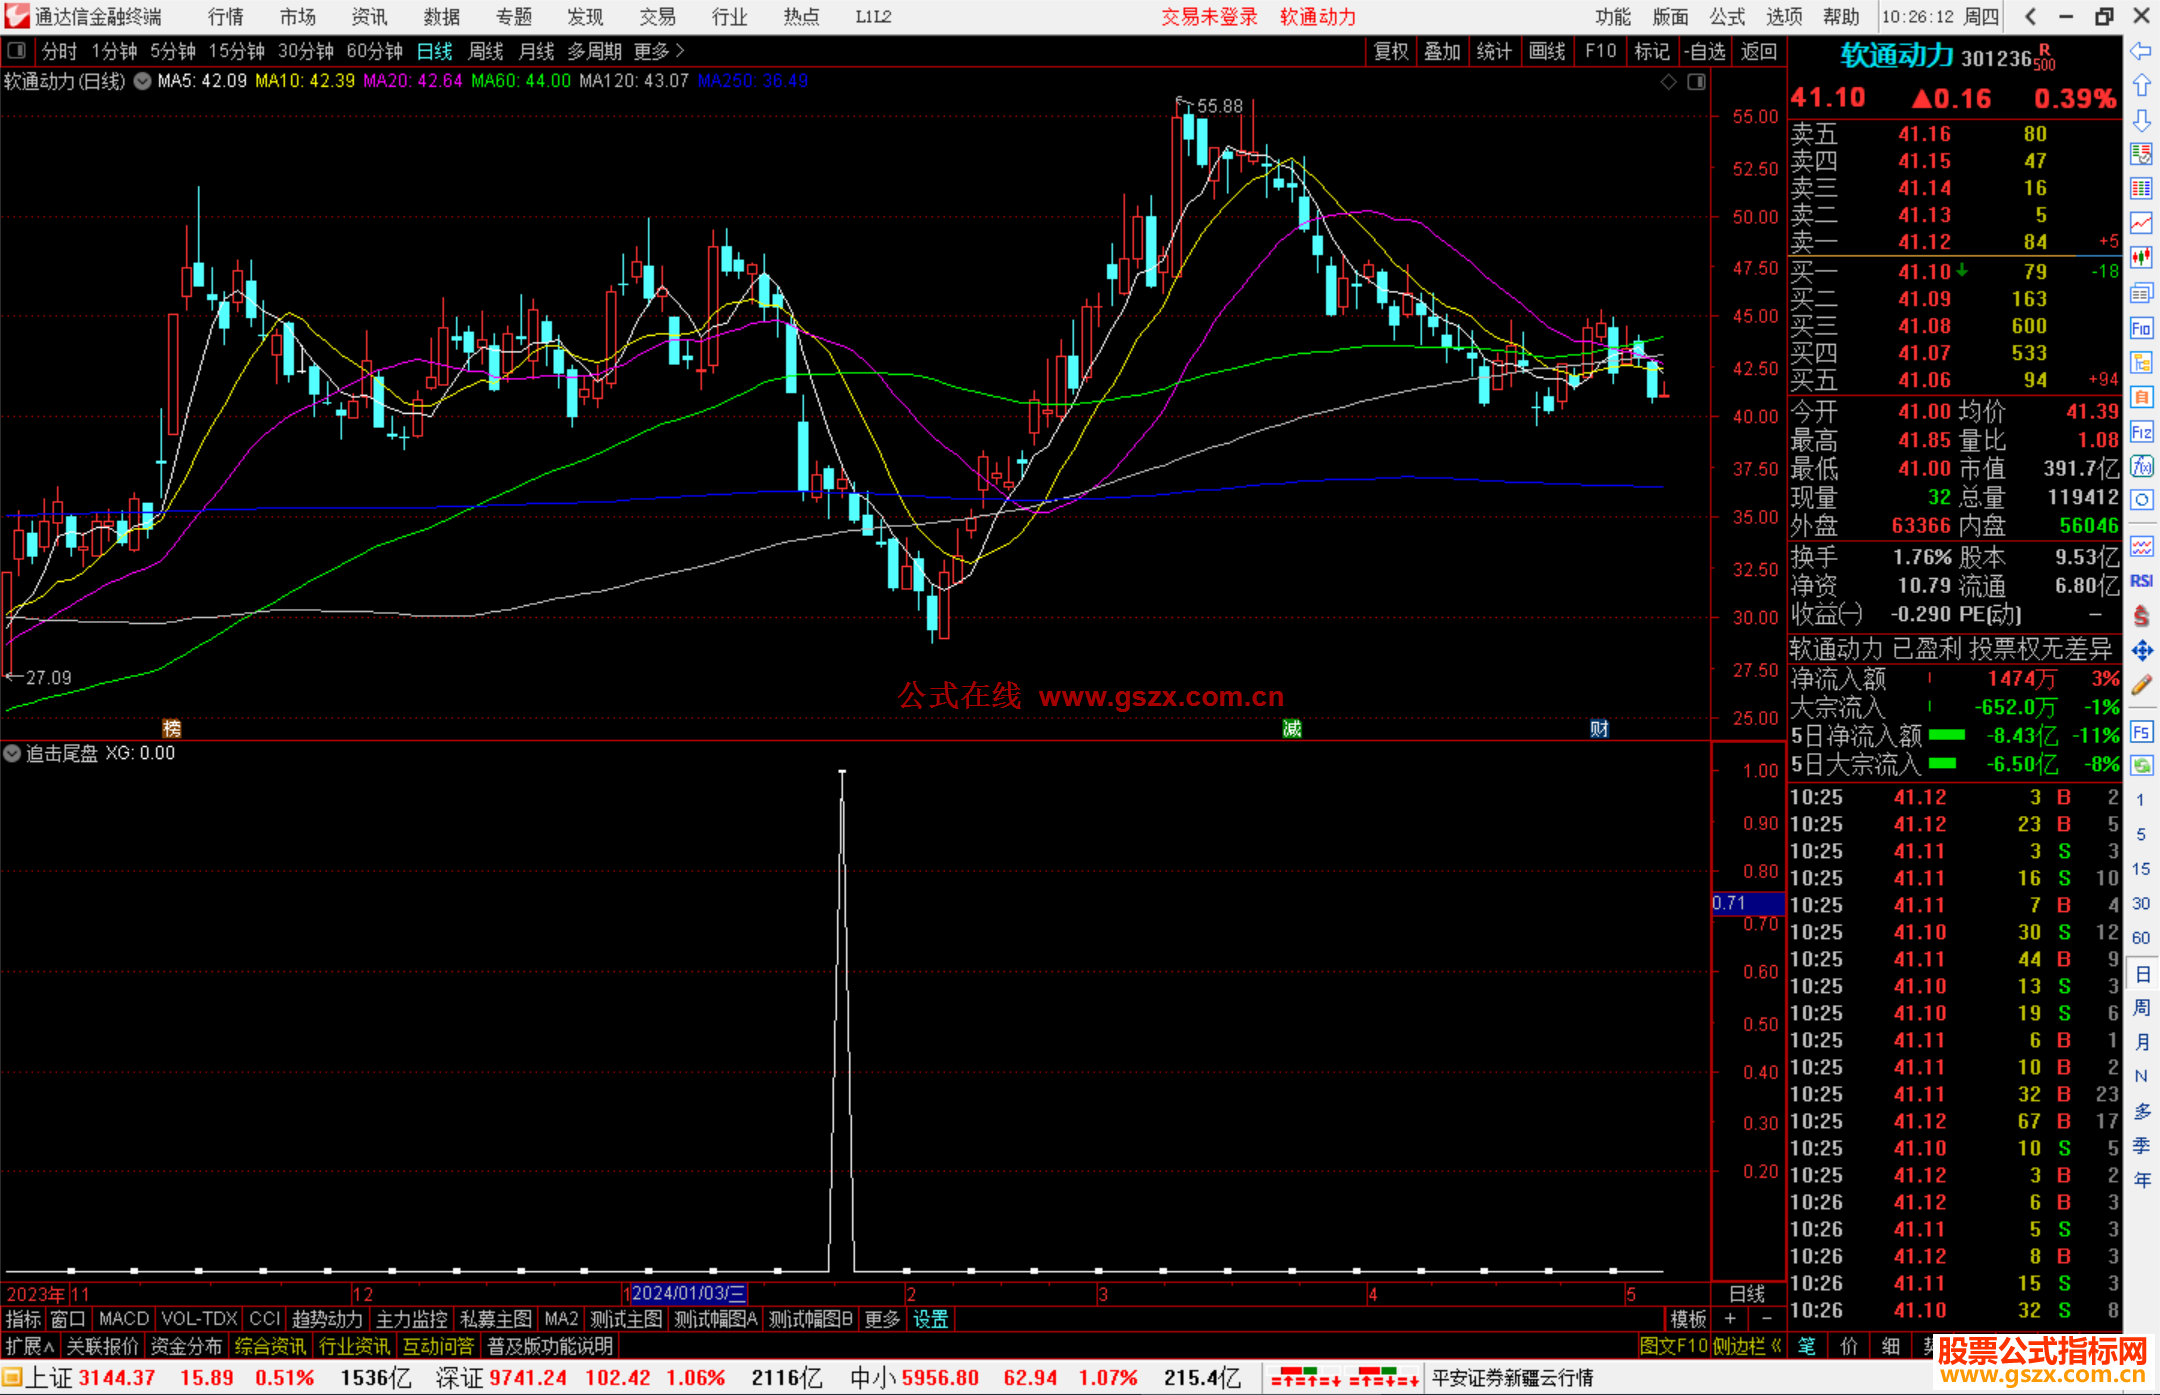
Task: Expand the 扩展 panel at bottom left
Action: [x=29, y=1346]
